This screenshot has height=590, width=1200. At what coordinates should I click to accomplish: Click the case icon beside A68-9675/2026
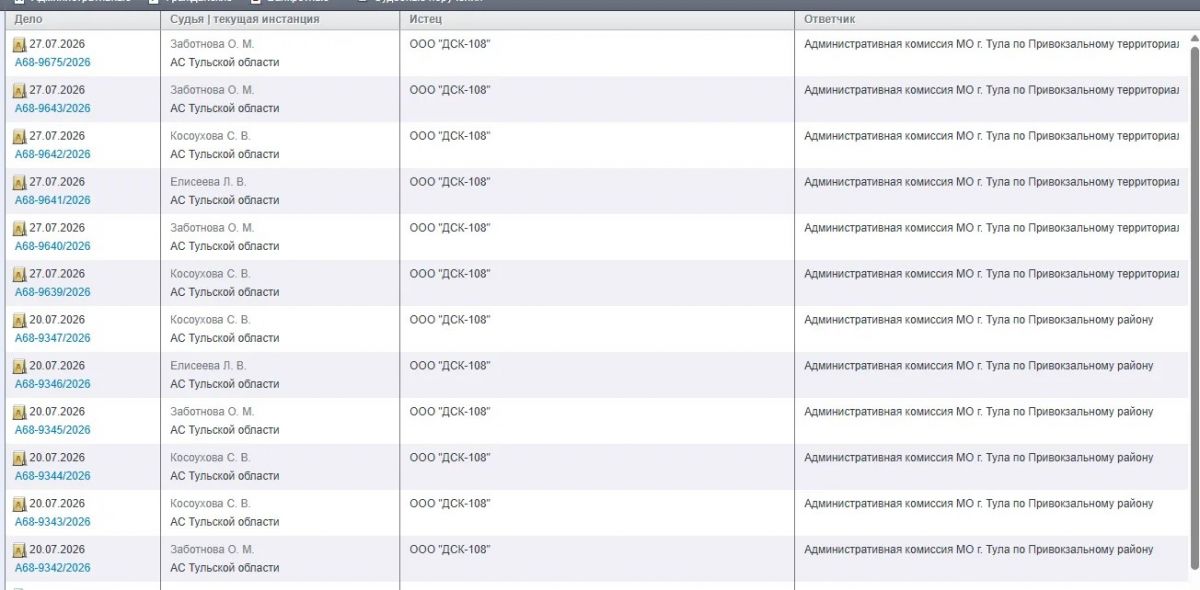coord(19,45)
